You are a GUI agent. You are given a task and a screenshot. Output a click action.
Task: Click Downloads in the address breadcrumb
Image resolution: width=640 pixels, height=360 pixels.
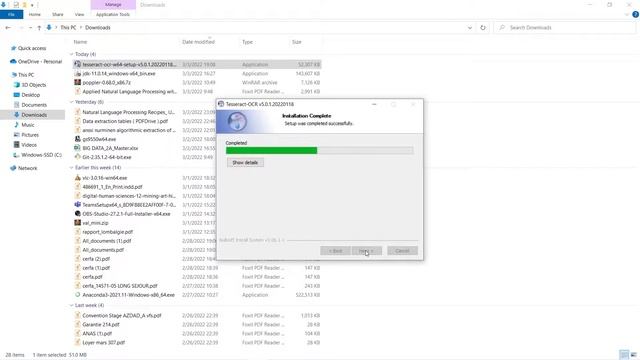98,27
